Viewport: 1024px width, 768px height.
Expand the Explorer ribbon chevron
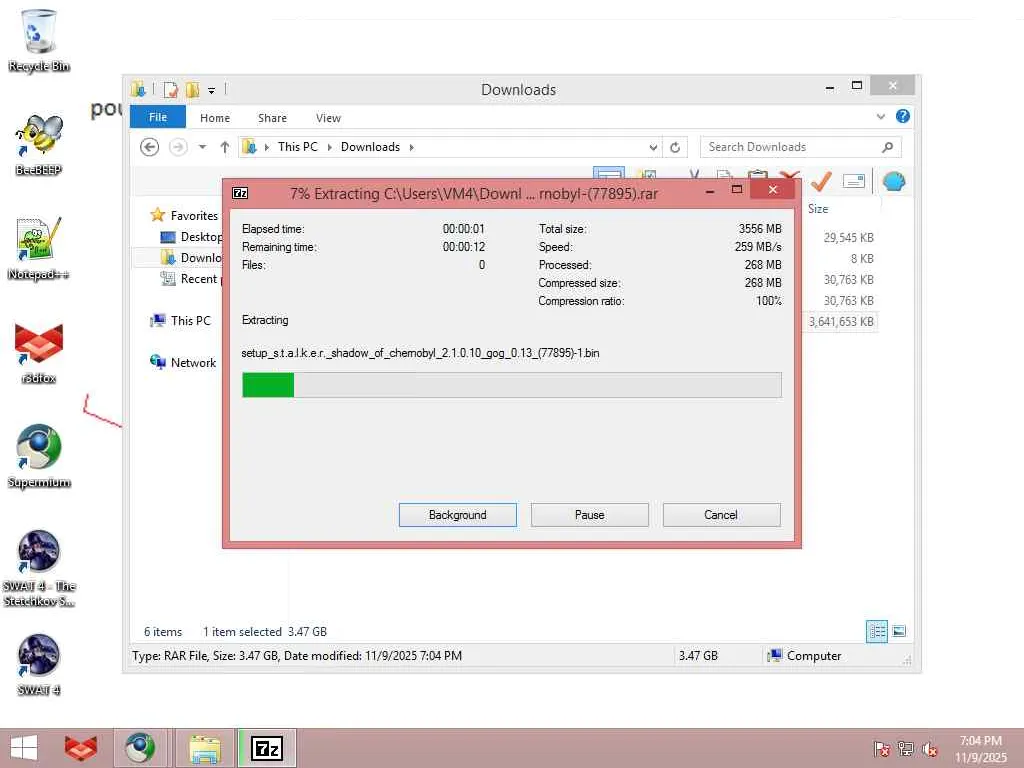pyautogui.click(x=880, y=117)
